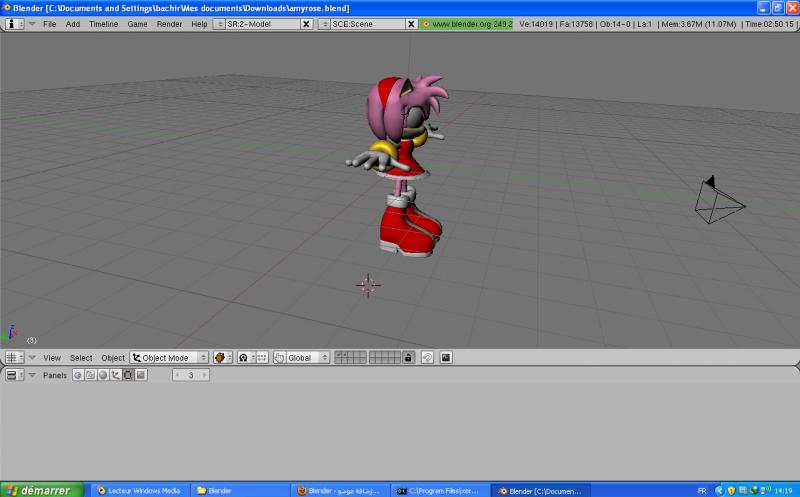800x497 pixels.
Task: Open the 3D View menu
Action: [52, 358]
